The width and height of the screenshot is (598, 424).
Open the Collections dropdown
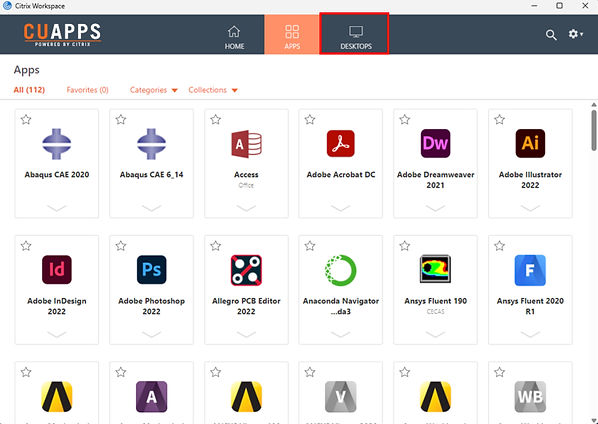(x=213, y=90)
